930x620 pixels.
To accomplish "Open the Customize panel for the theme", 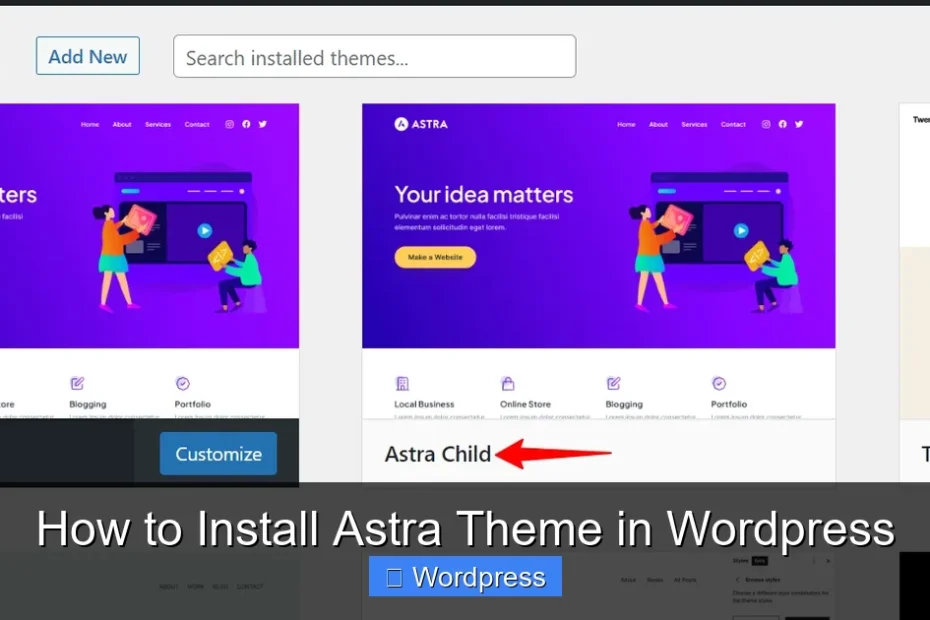I will tap(217, 453).
